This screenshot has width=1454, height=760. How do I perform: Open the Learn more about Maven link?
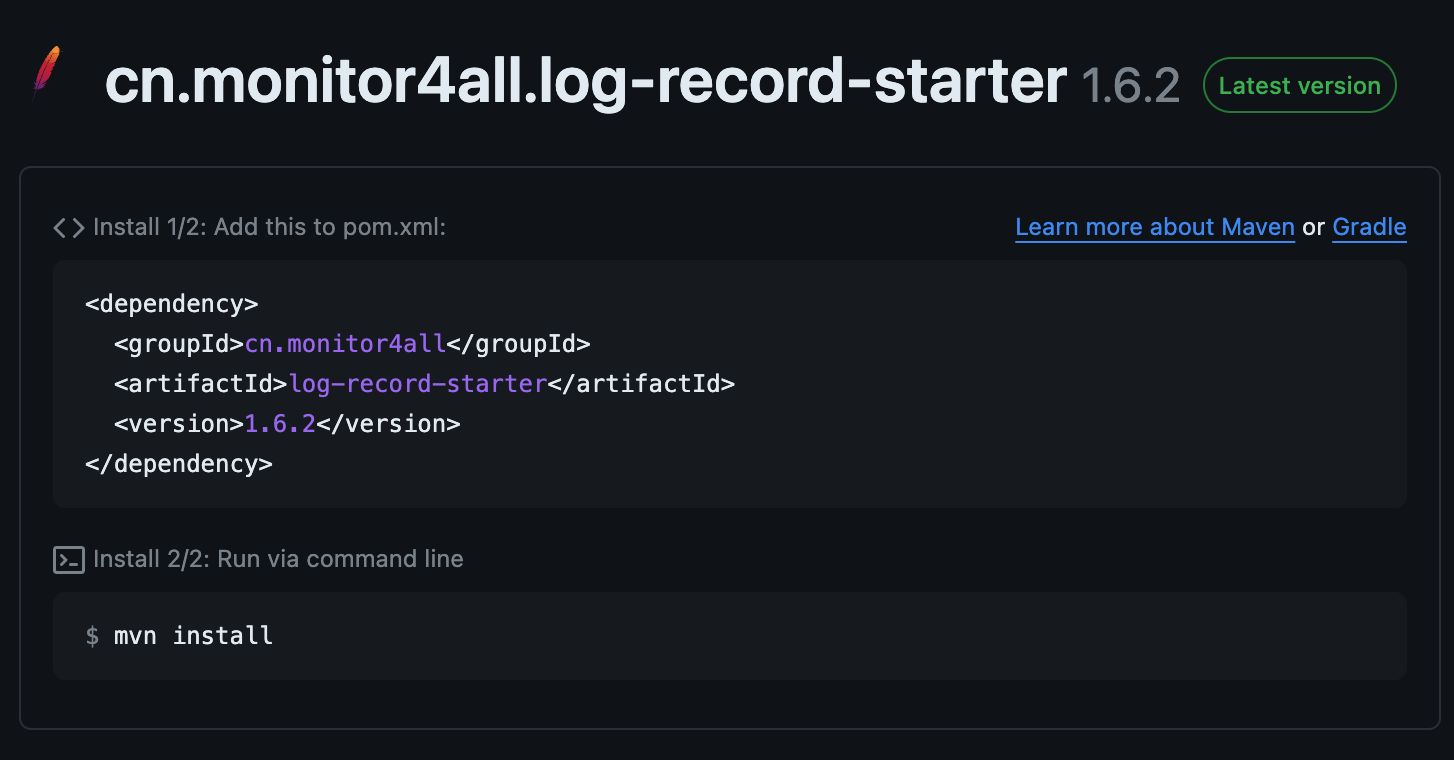(x=1155, y=228)
